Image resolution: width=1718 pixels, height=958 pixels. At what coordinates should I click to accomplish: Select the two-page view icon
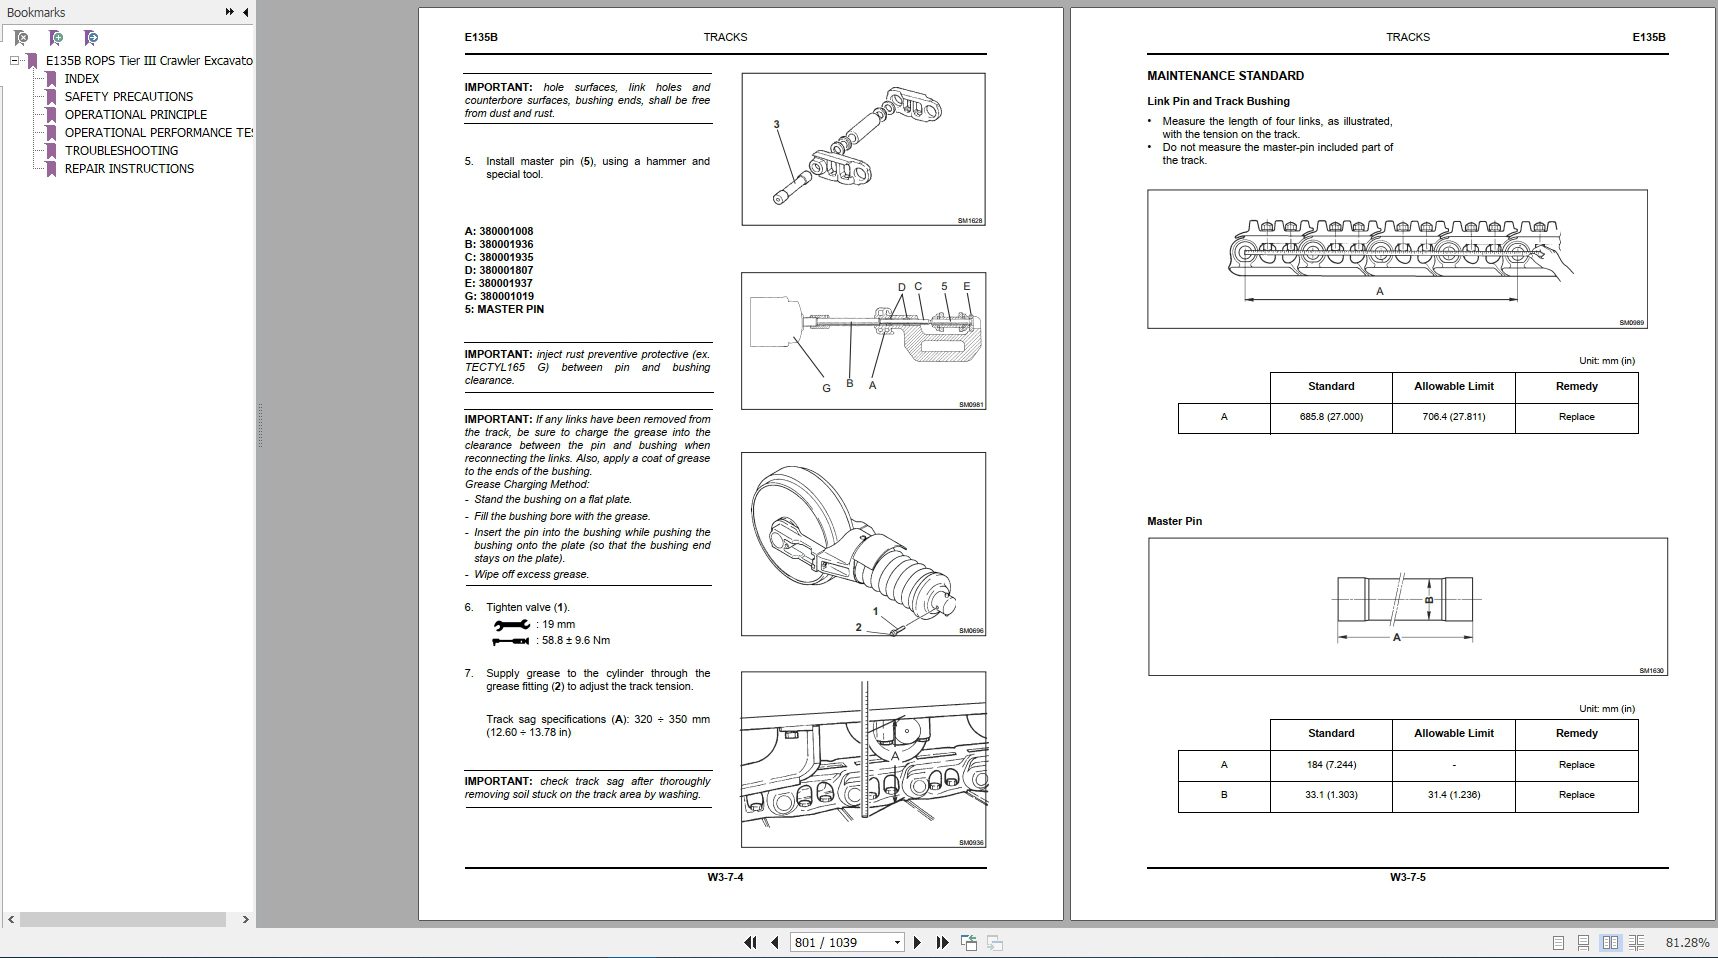[1609, 942]
